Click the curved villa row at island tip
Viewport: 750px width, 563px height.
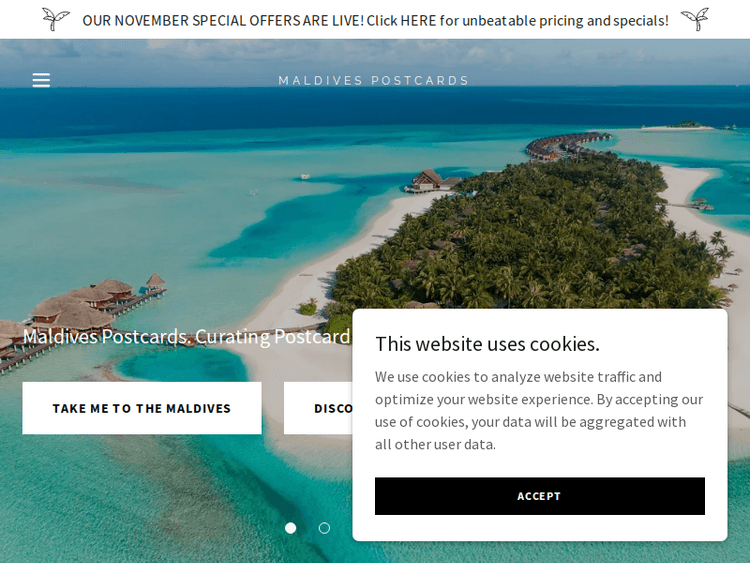click(x=567, y=145)
